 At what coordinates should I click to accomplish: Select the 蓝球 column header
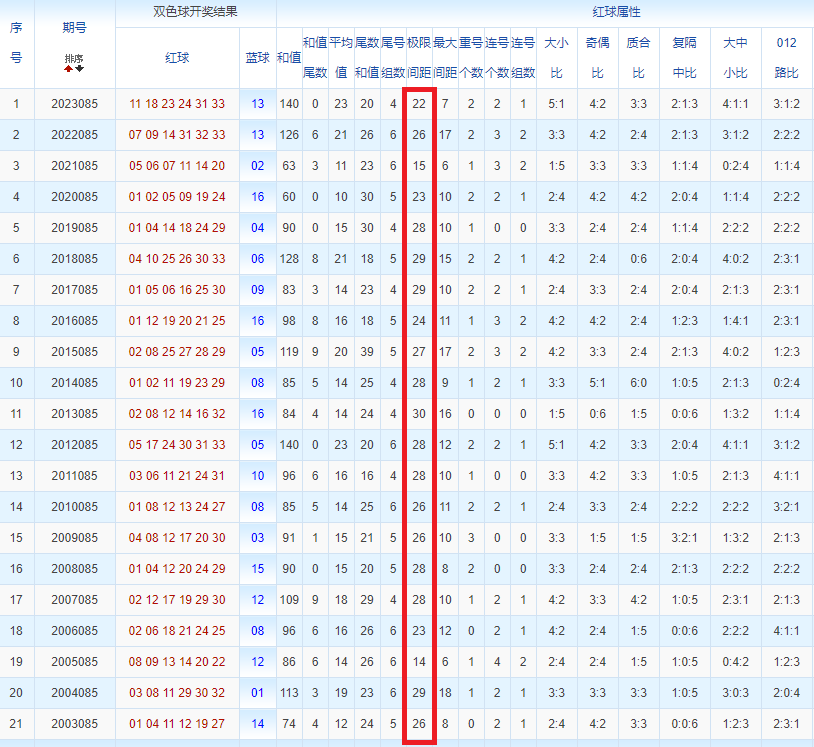pos(257,58)
